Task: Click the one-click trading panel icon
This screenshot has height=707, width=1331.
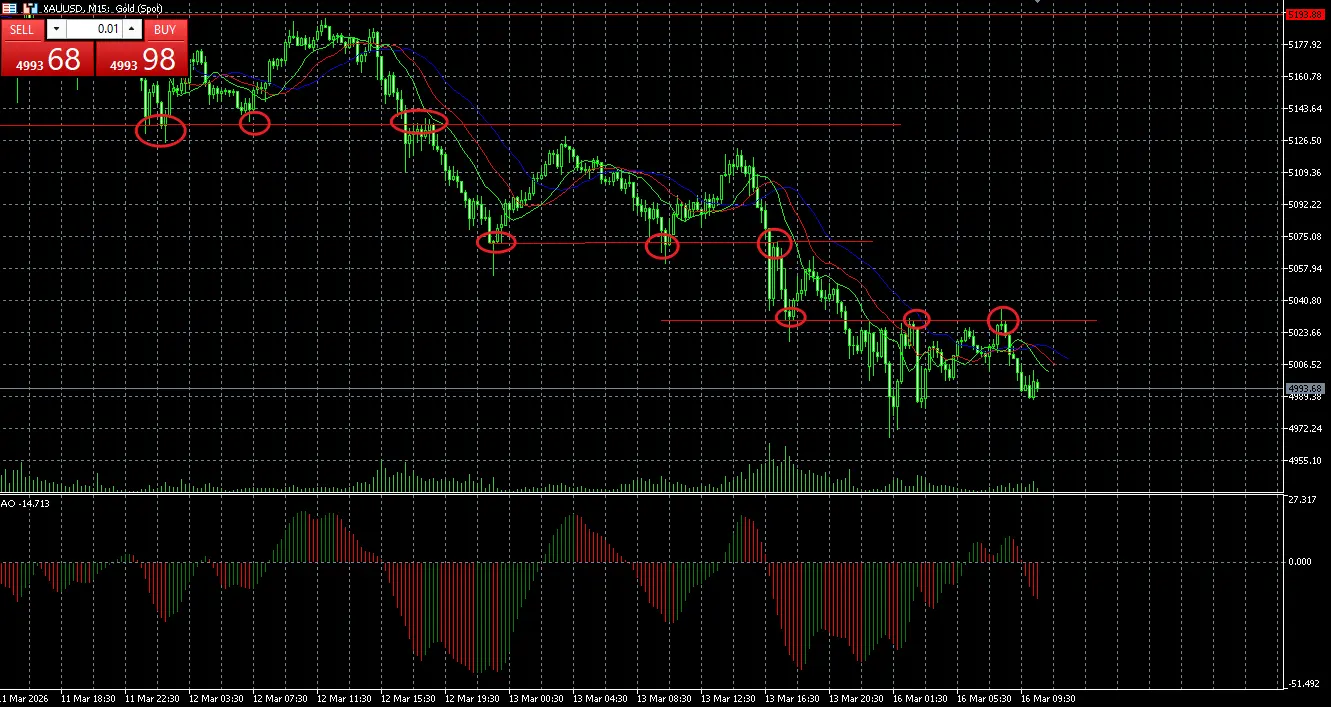Action: click(30, 7)
